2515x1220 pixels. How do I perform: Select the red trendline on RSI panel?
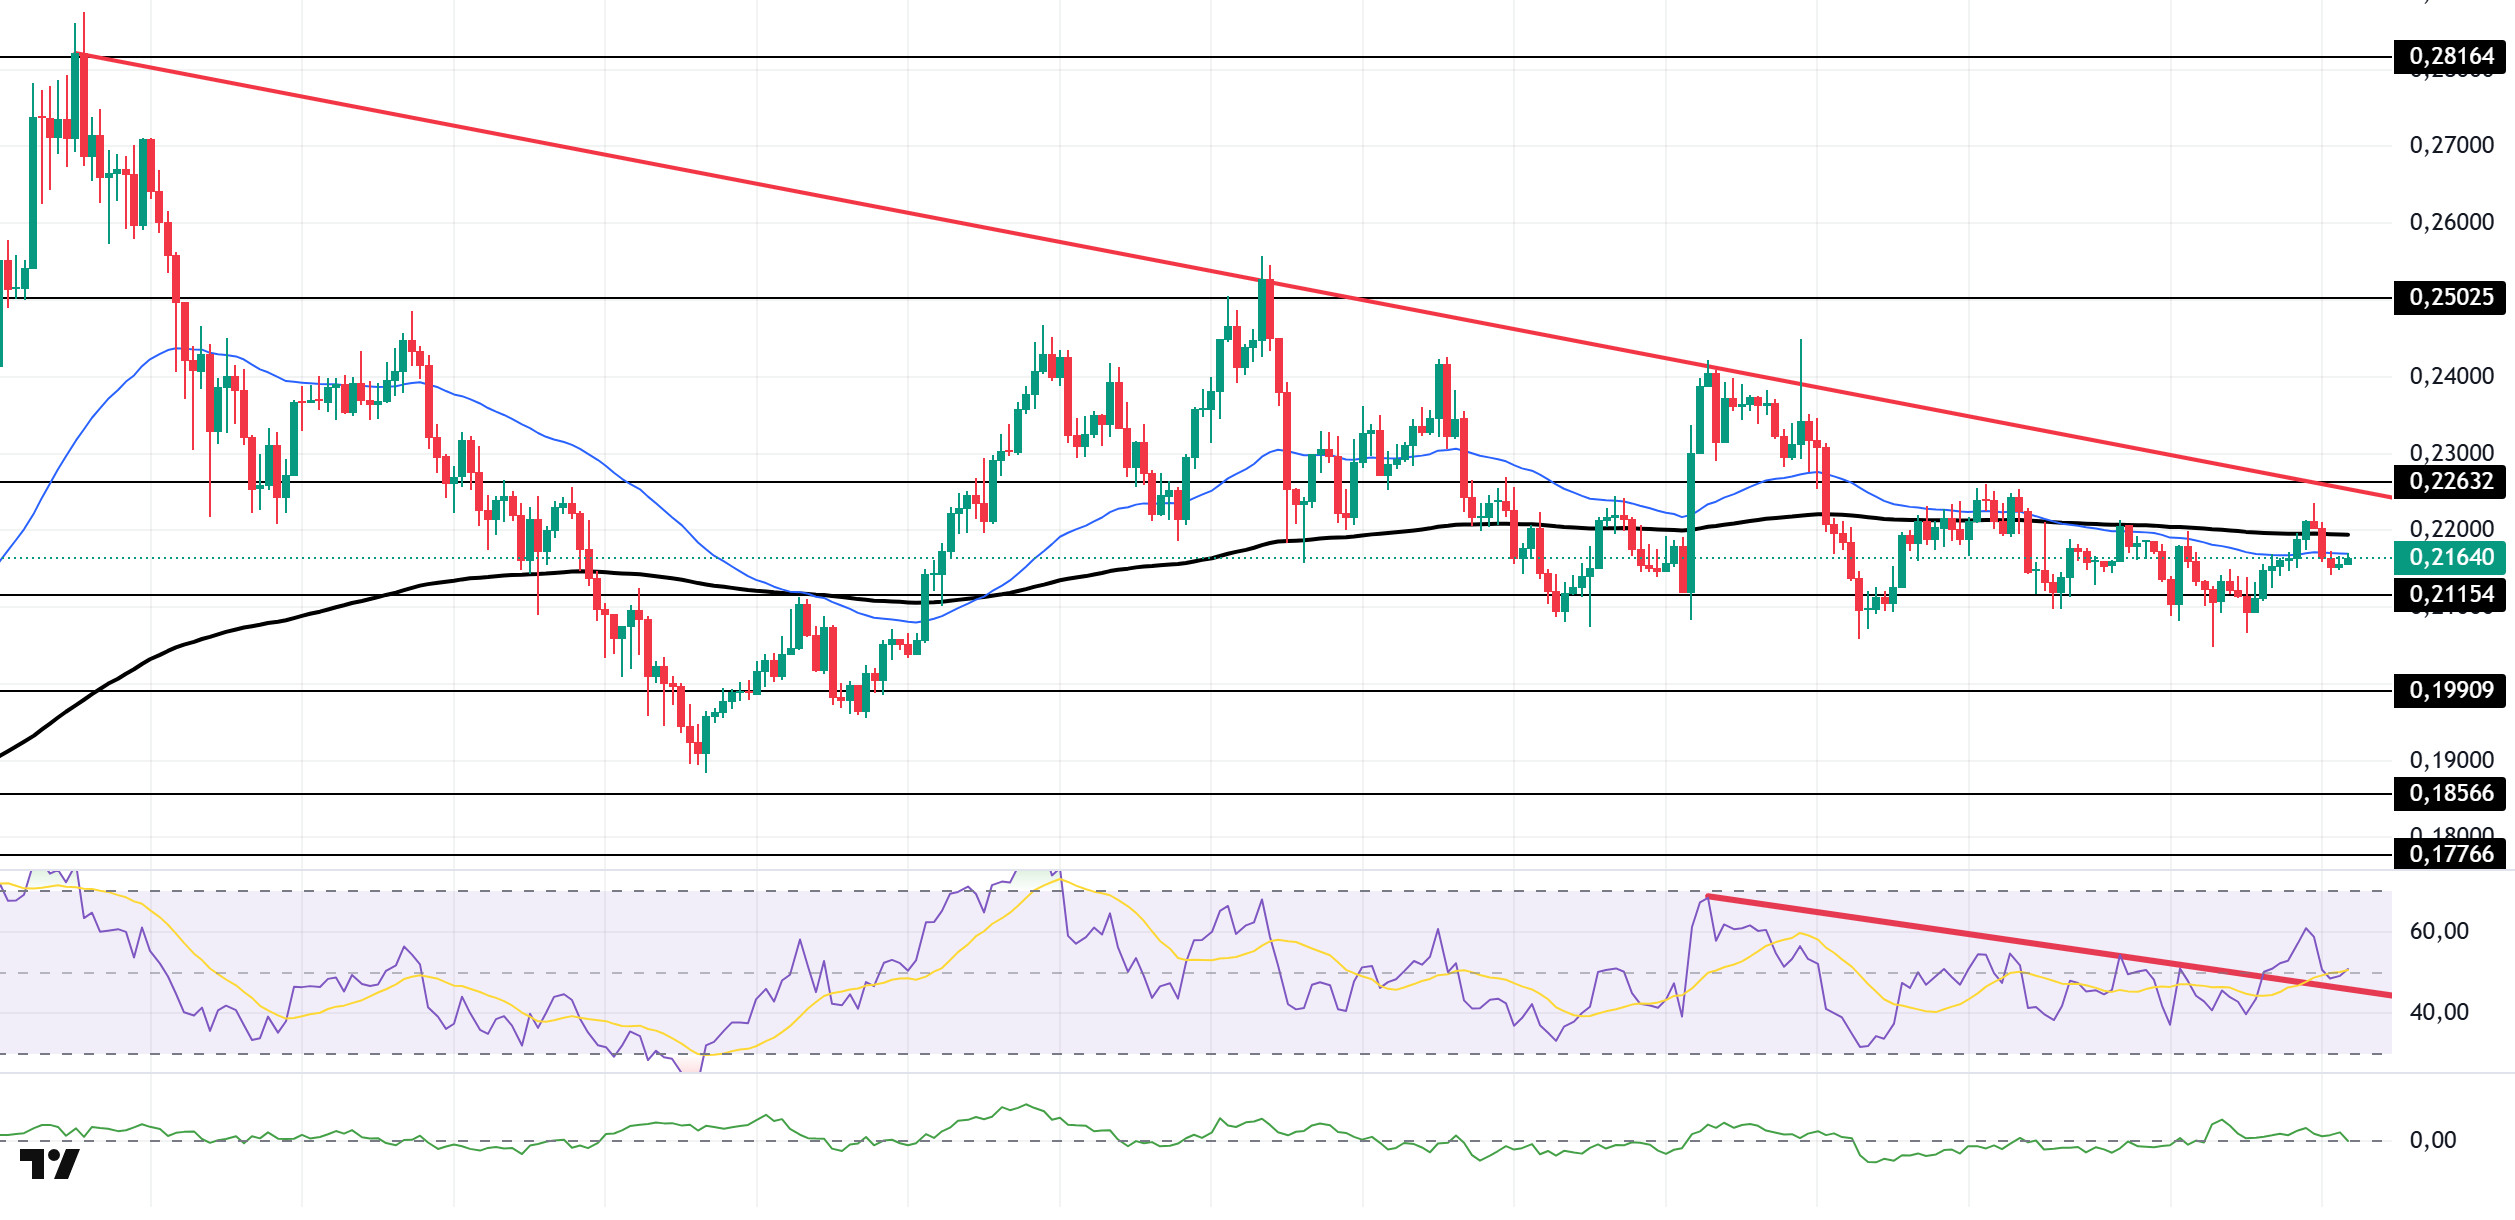[x=2050, y=946]
